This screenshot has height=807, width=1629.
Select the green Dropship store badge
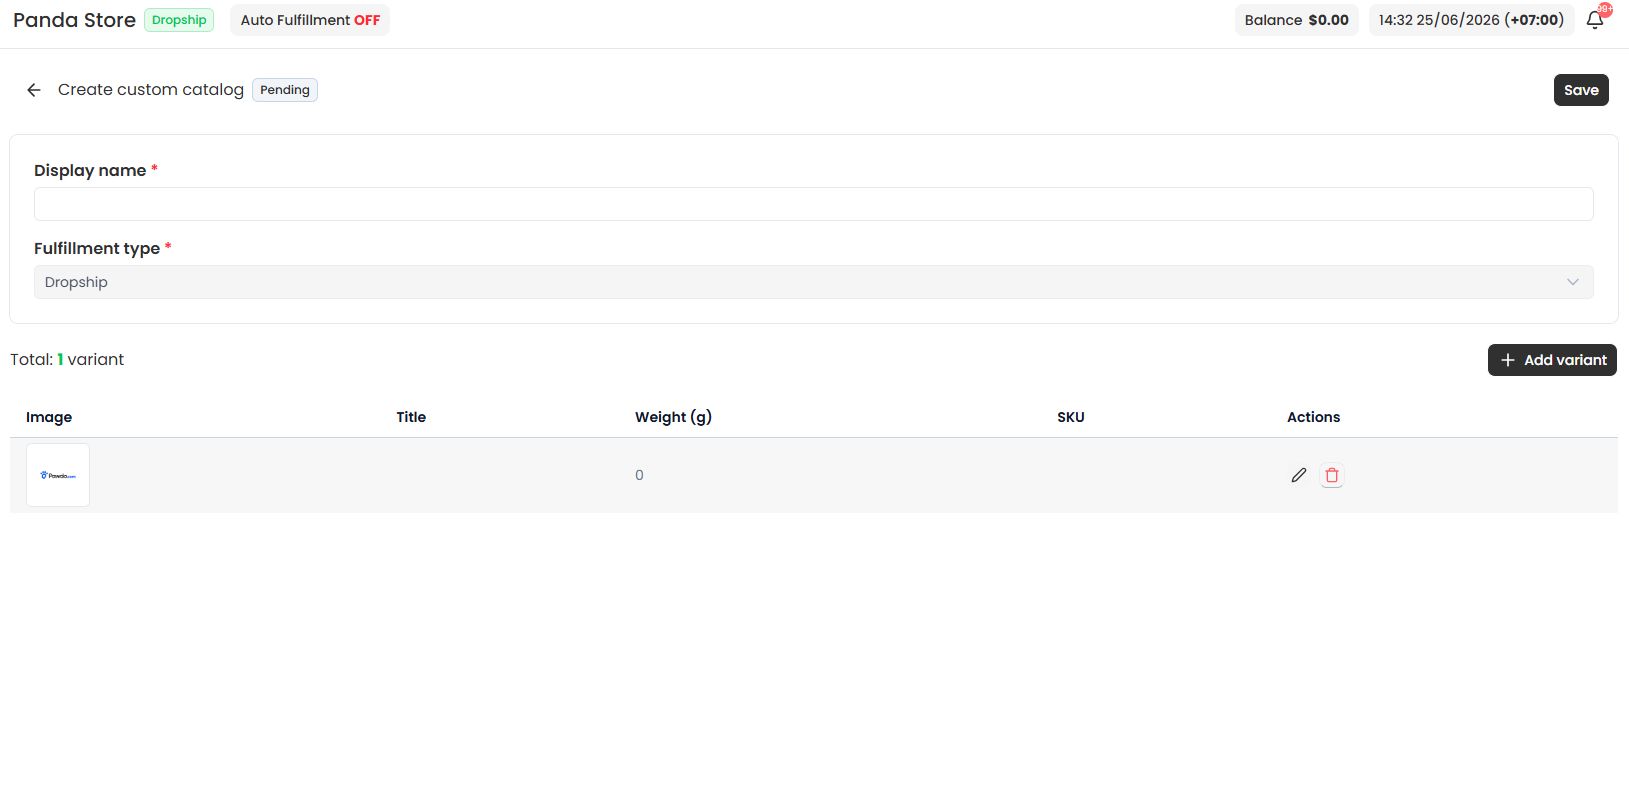[179, 20]
